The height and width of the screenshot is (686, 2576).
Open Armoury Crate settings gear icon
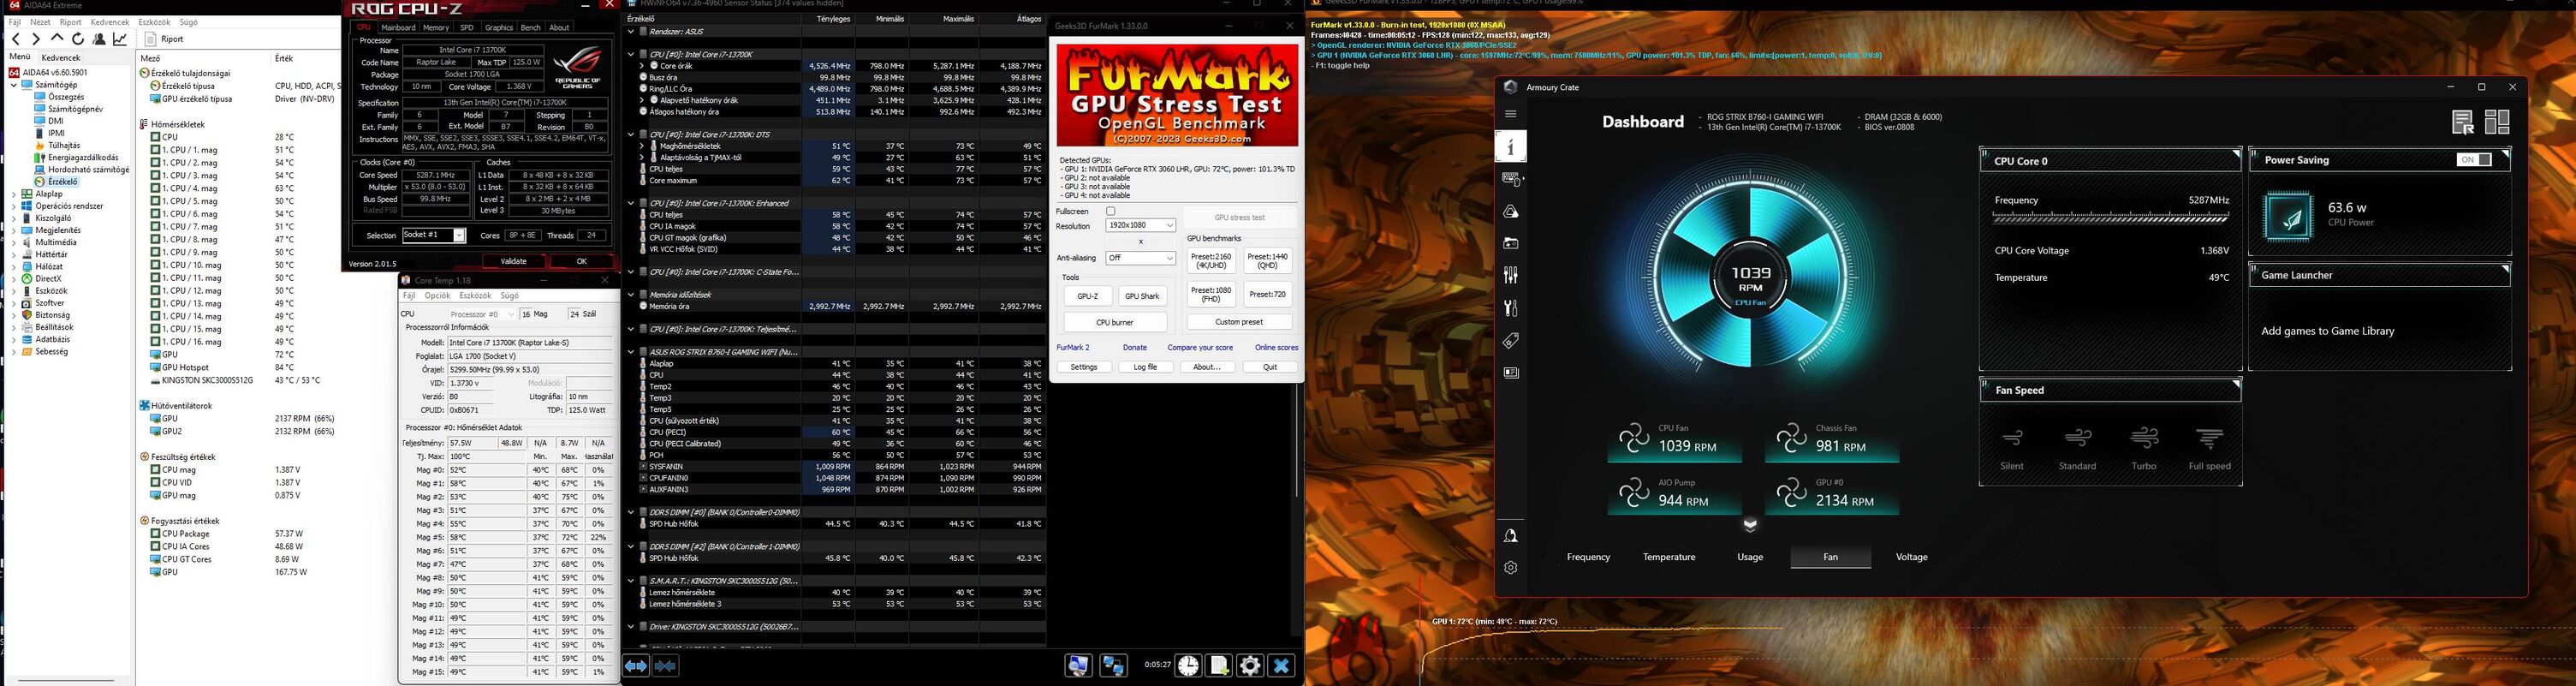[x=1511, y=568]
